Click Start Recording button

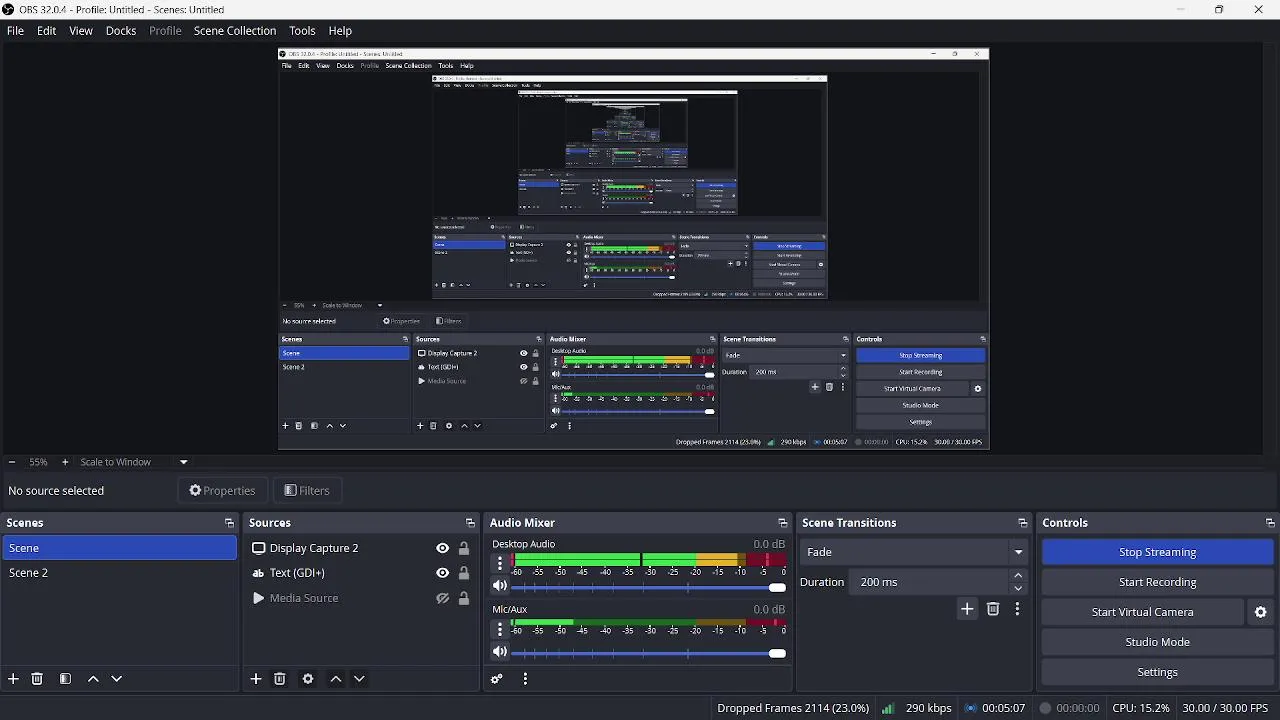point(1158,582)
